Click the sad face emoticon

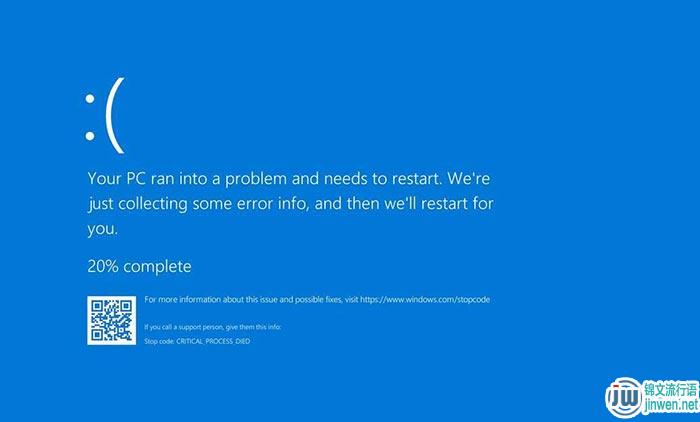point(104,116)
